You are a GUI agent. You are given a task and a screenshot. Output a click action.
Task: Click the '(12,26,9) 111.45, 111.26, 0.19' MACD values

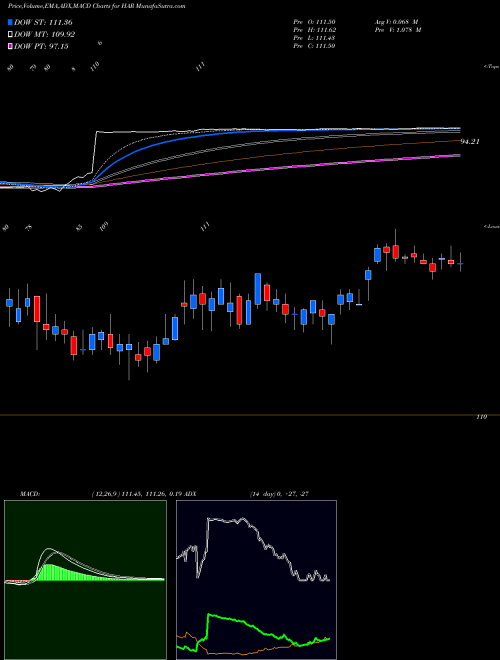click(x=139, y=493)
